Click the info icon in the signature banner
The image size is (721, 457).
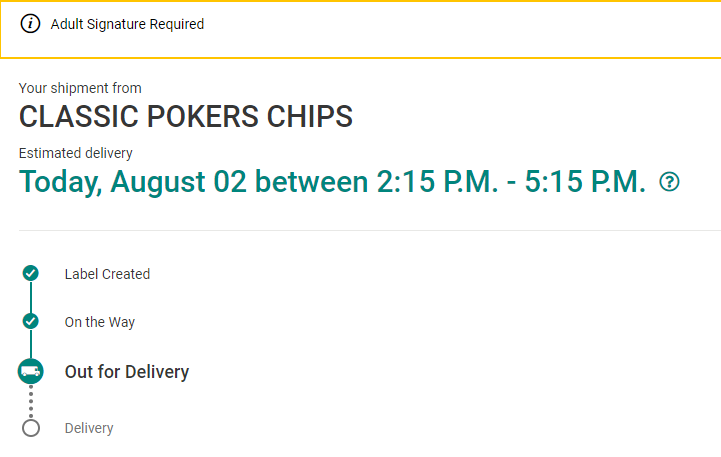31,24
